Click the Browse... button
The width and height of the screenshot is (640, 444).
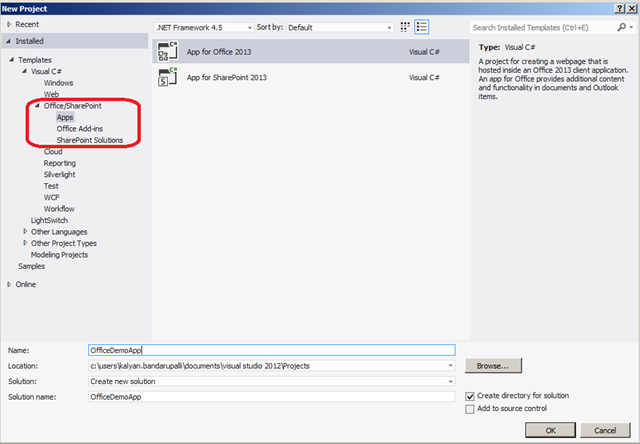click(493, 366)
